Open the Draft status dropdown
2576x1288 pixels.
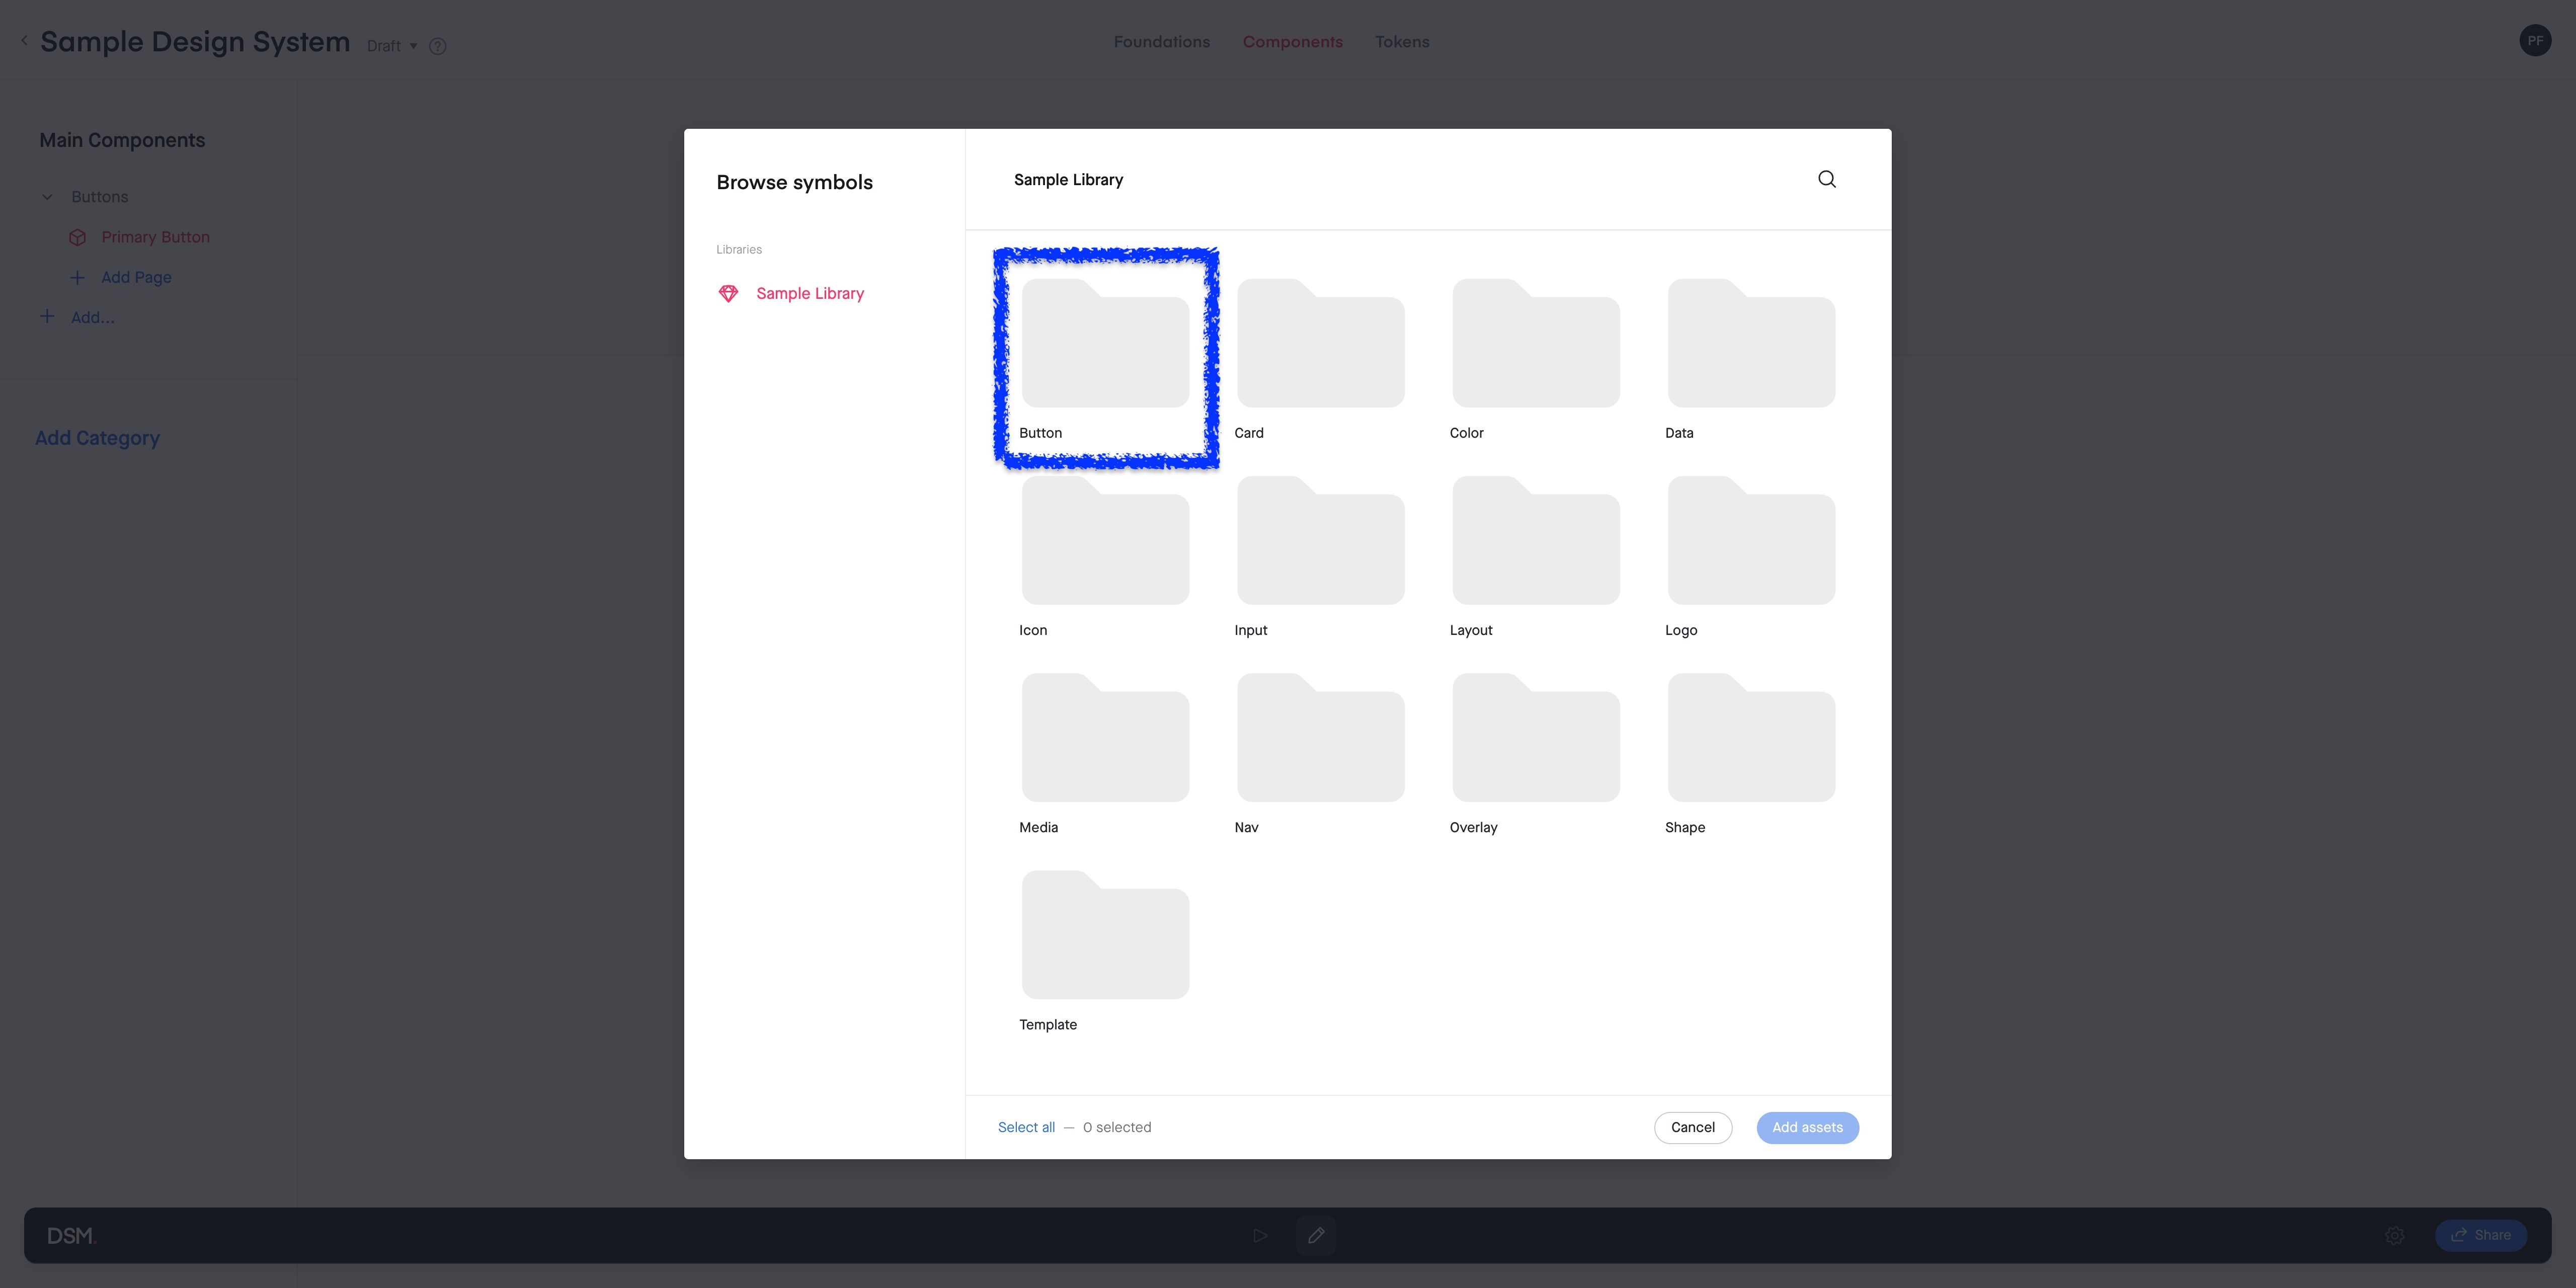[392, 46]
